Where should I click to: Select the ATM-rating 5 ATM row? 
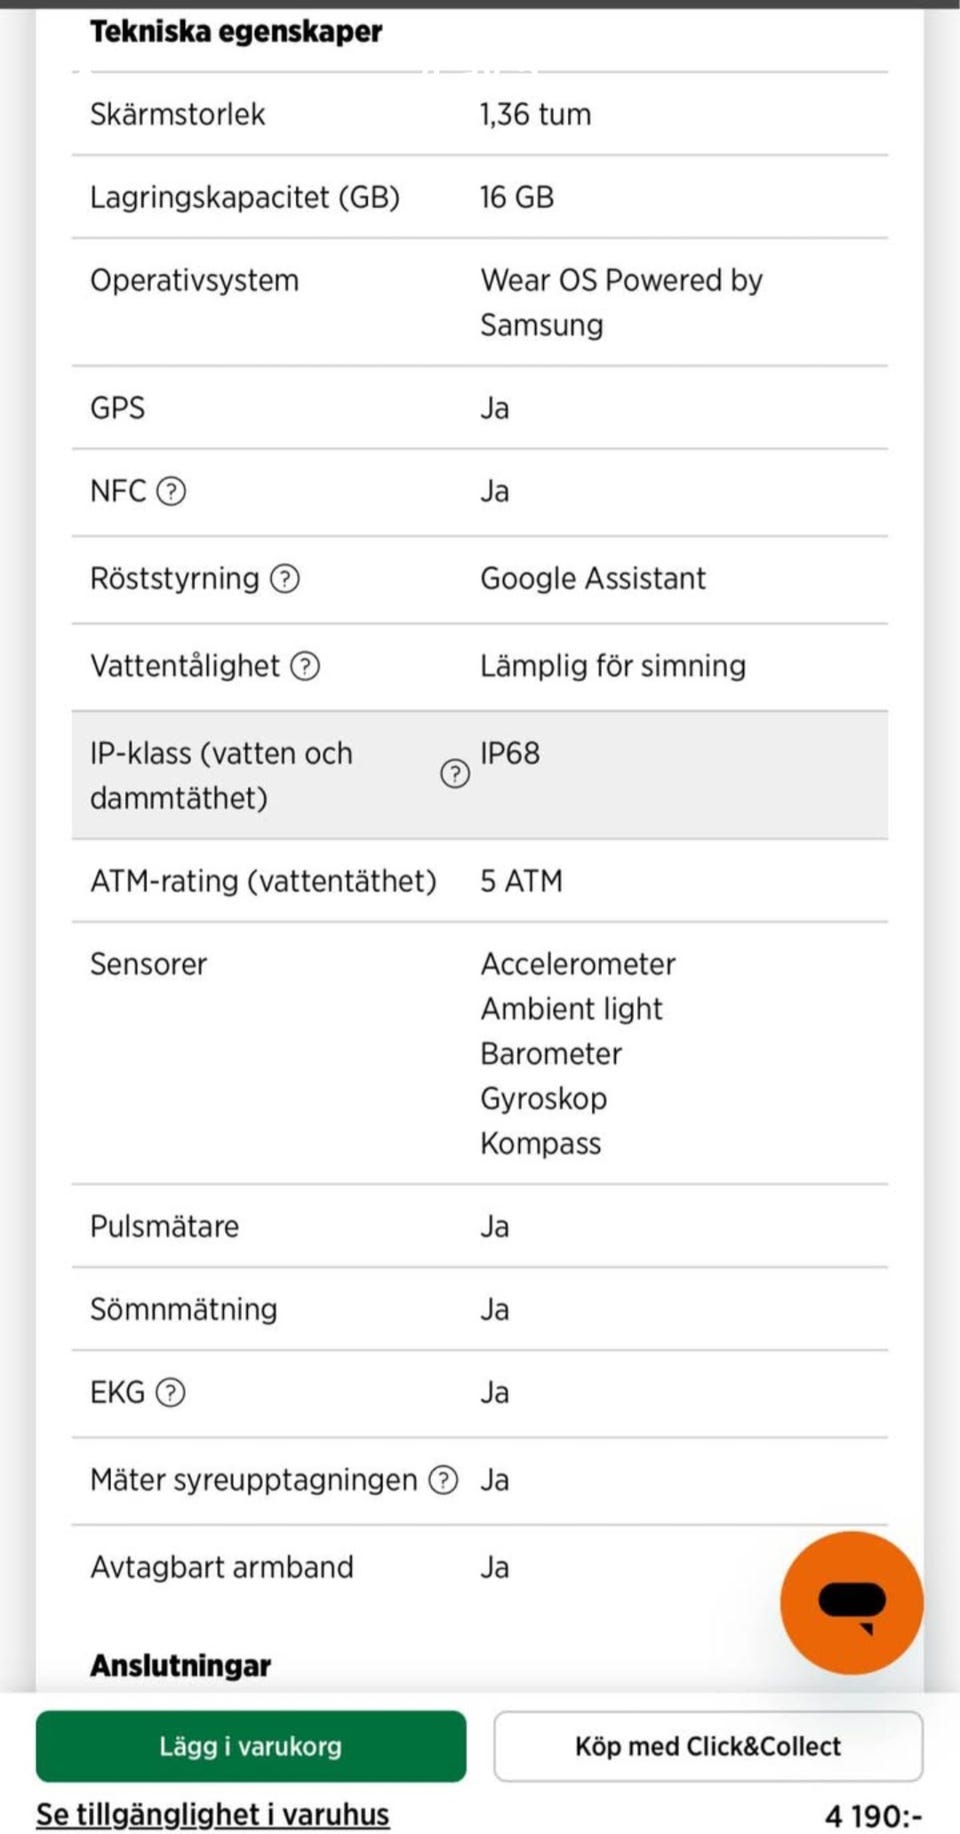[480, 881]
